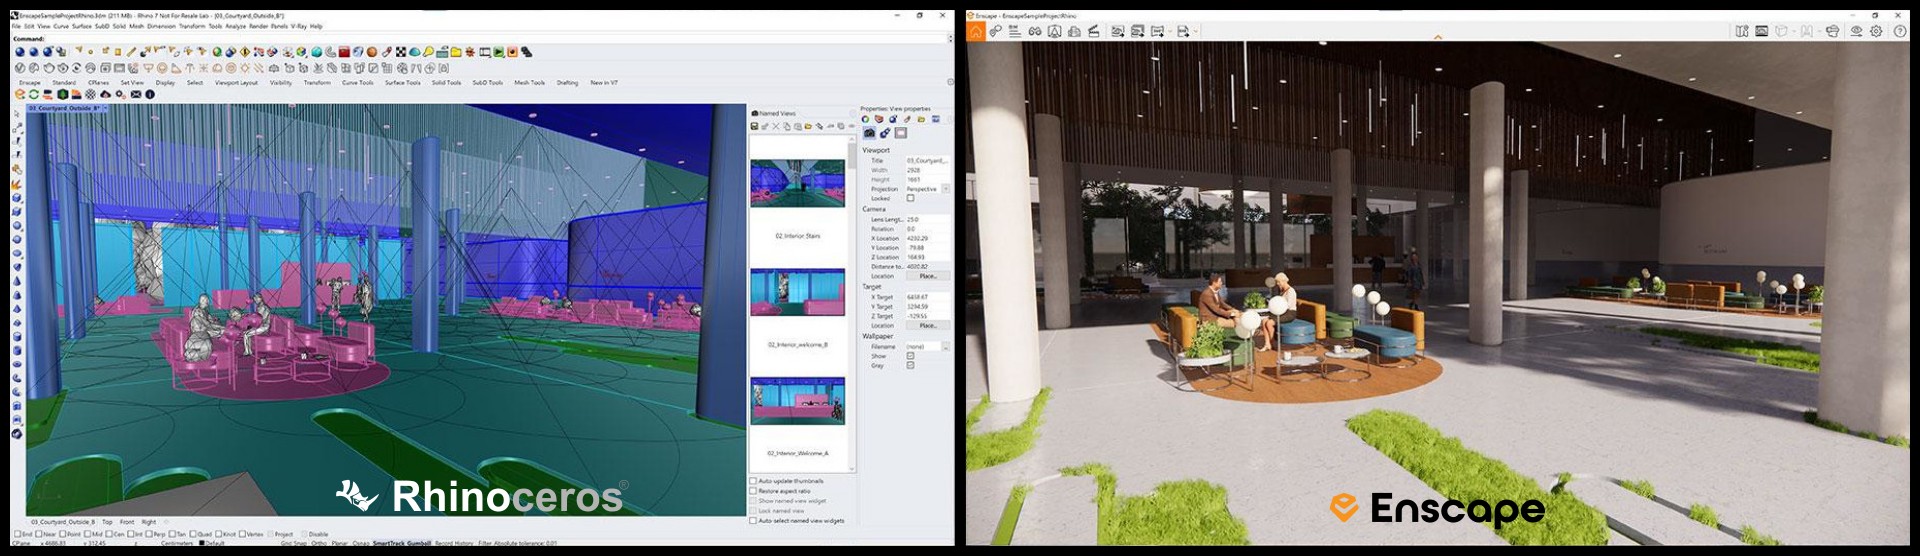Click the orange sphere icon in Rhino toolbar

[x=372, y=52]
